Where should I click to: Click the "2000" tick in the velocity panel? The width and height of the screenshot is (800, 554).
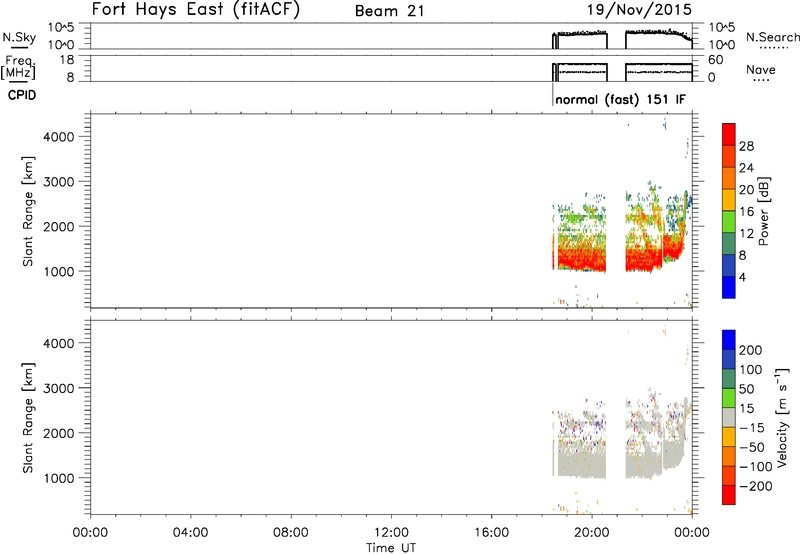(58, 433)
